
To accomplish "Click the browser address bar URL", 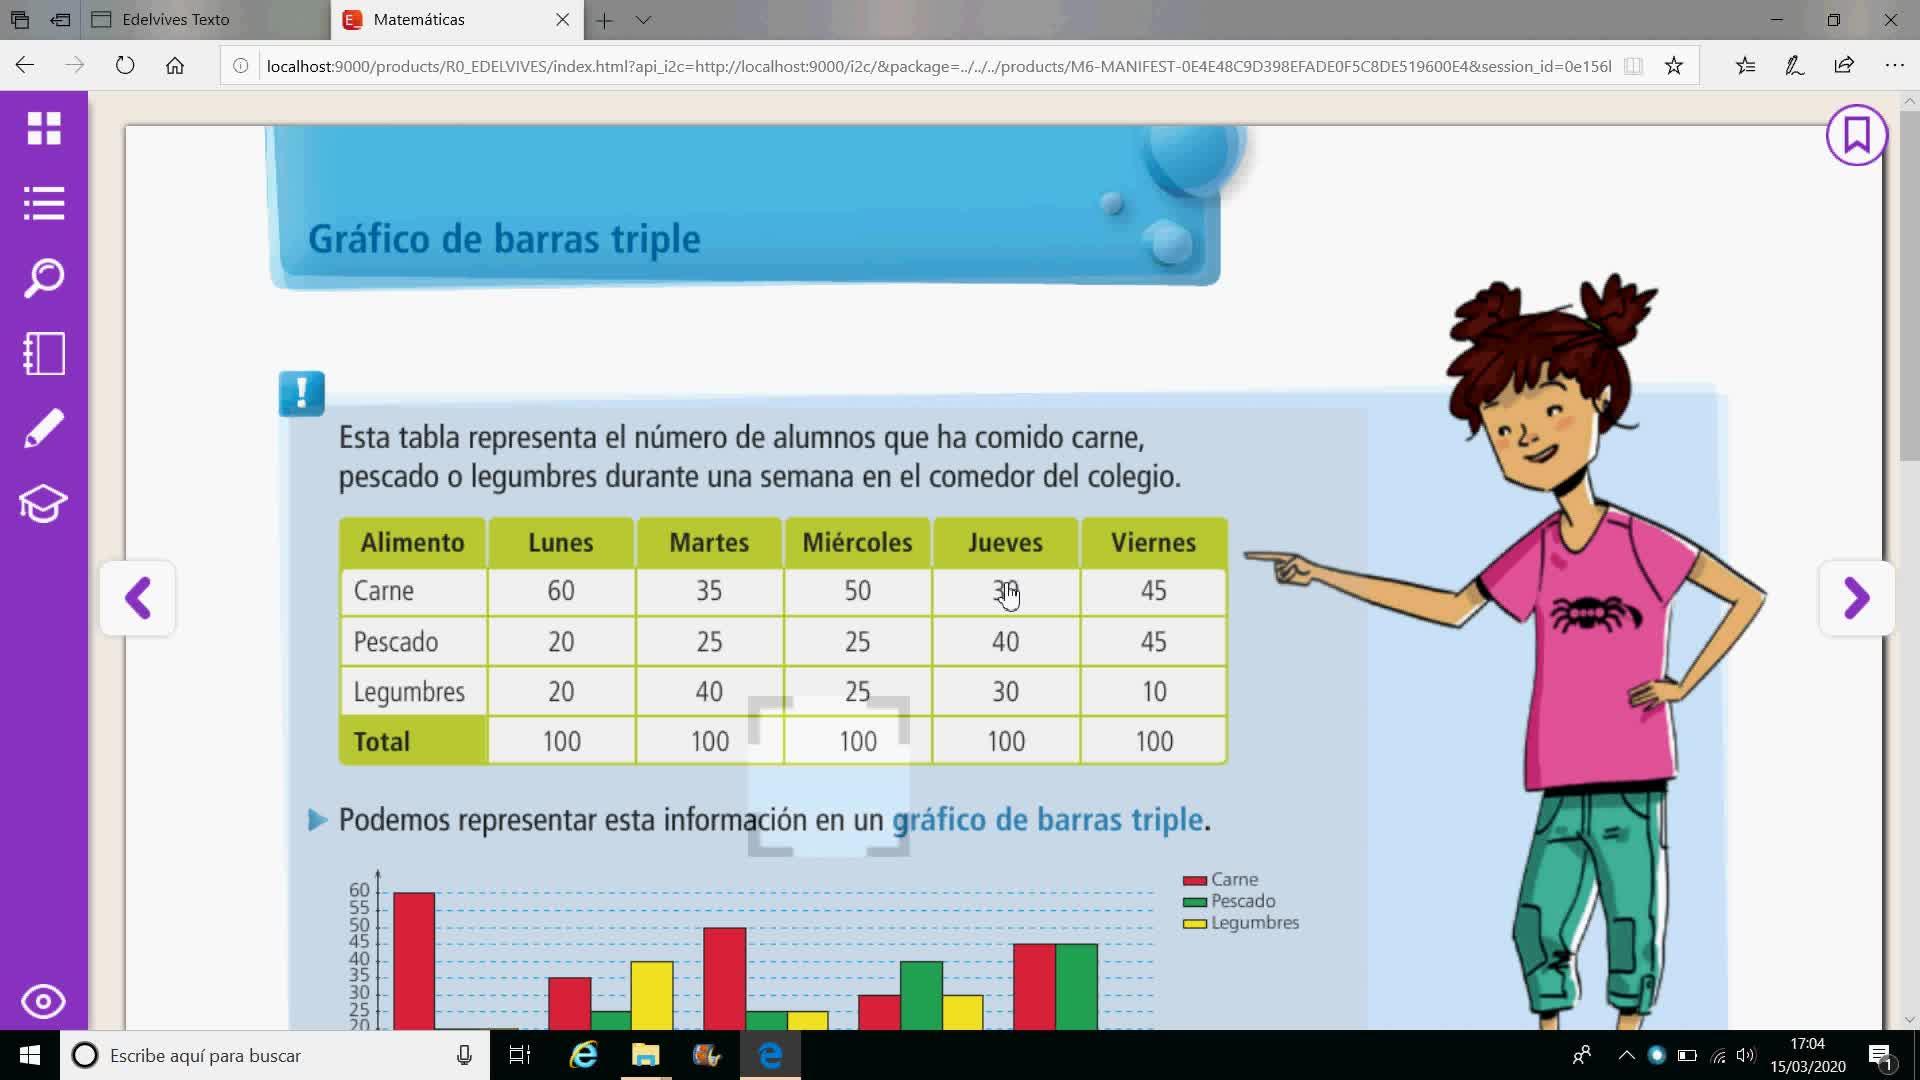I will 938,66.
